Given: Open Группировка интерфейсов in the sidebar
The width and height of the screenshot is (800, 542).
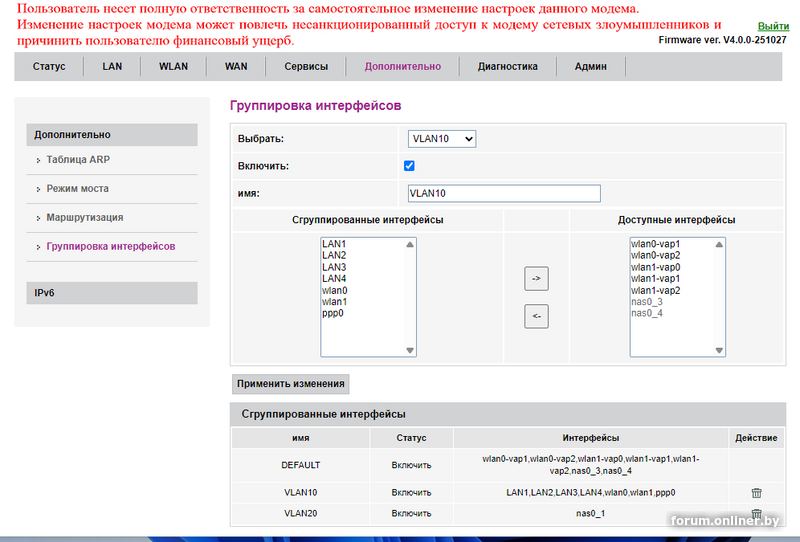Looking at the screenshot, I should tap(111, 247).
